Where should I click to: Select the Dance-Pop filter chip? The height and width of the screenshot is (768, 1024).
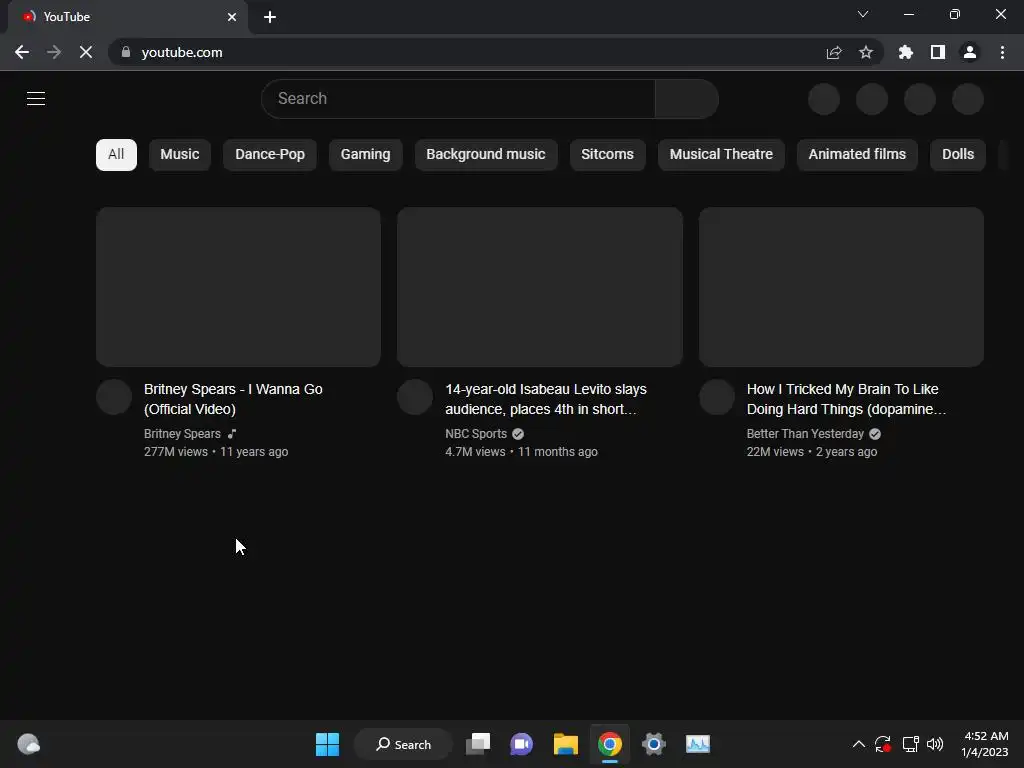270,155
